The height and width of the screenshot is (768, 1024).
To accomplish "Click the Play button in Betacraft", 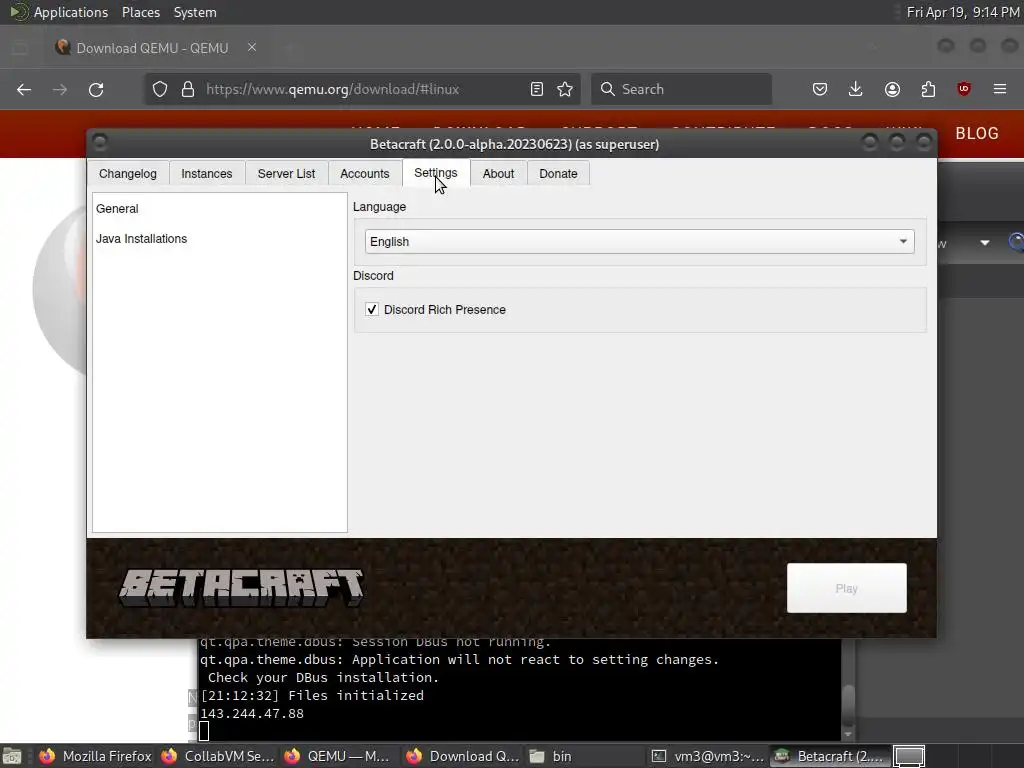I will (x=846, y=588).
